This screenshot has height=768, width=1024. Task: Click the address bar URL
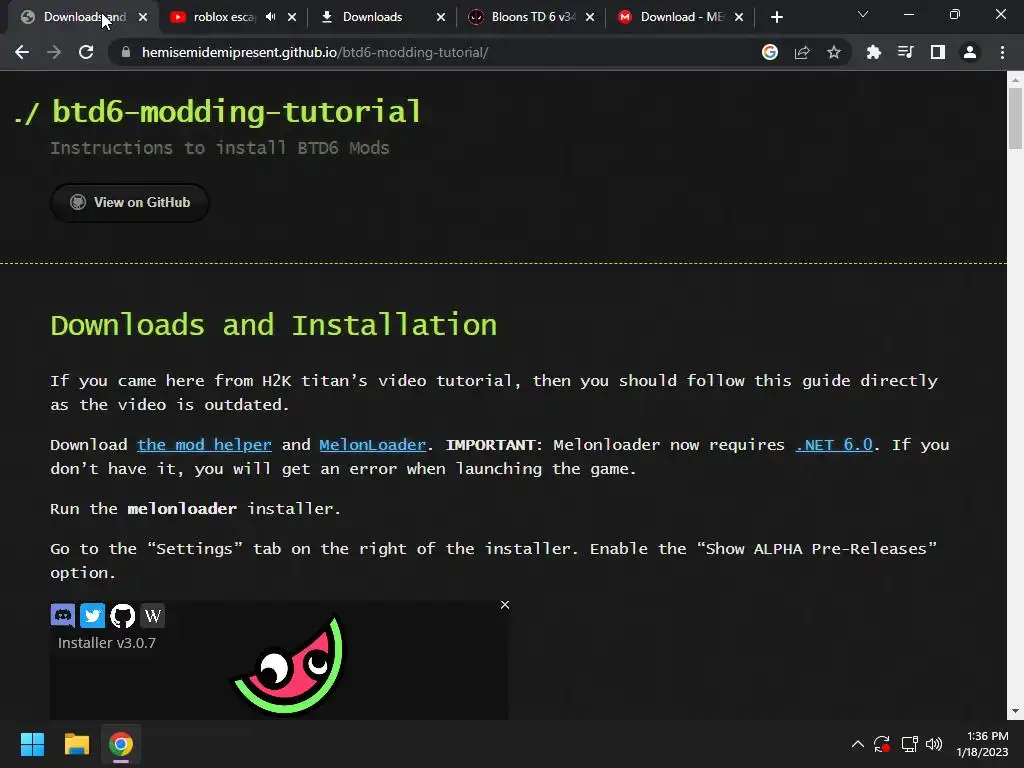(315, 52)
